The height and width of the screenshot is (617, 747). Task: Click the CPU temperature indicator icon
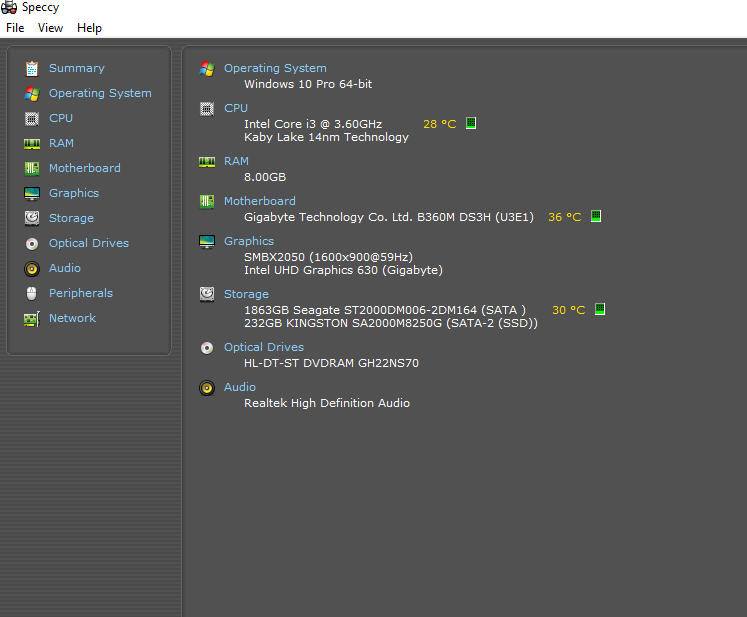[471, 123]
